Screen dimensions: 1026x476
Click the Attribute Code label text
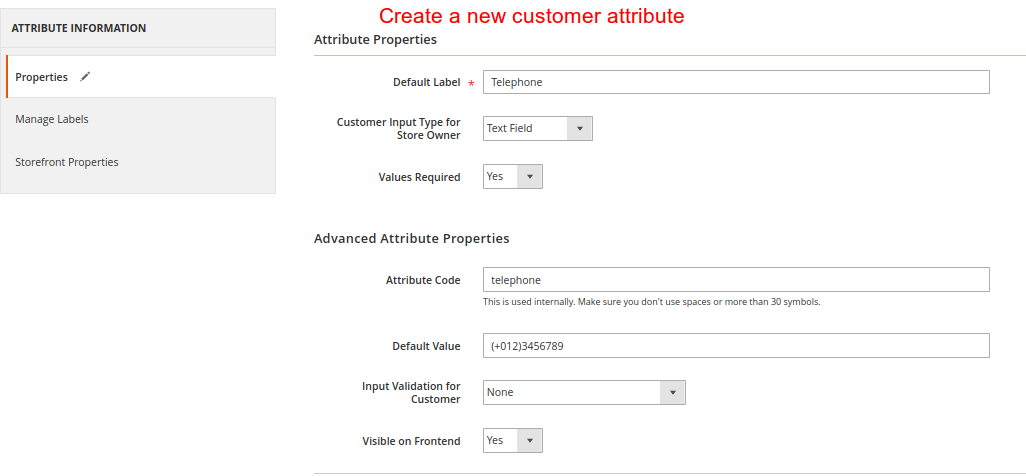(423, 280)
